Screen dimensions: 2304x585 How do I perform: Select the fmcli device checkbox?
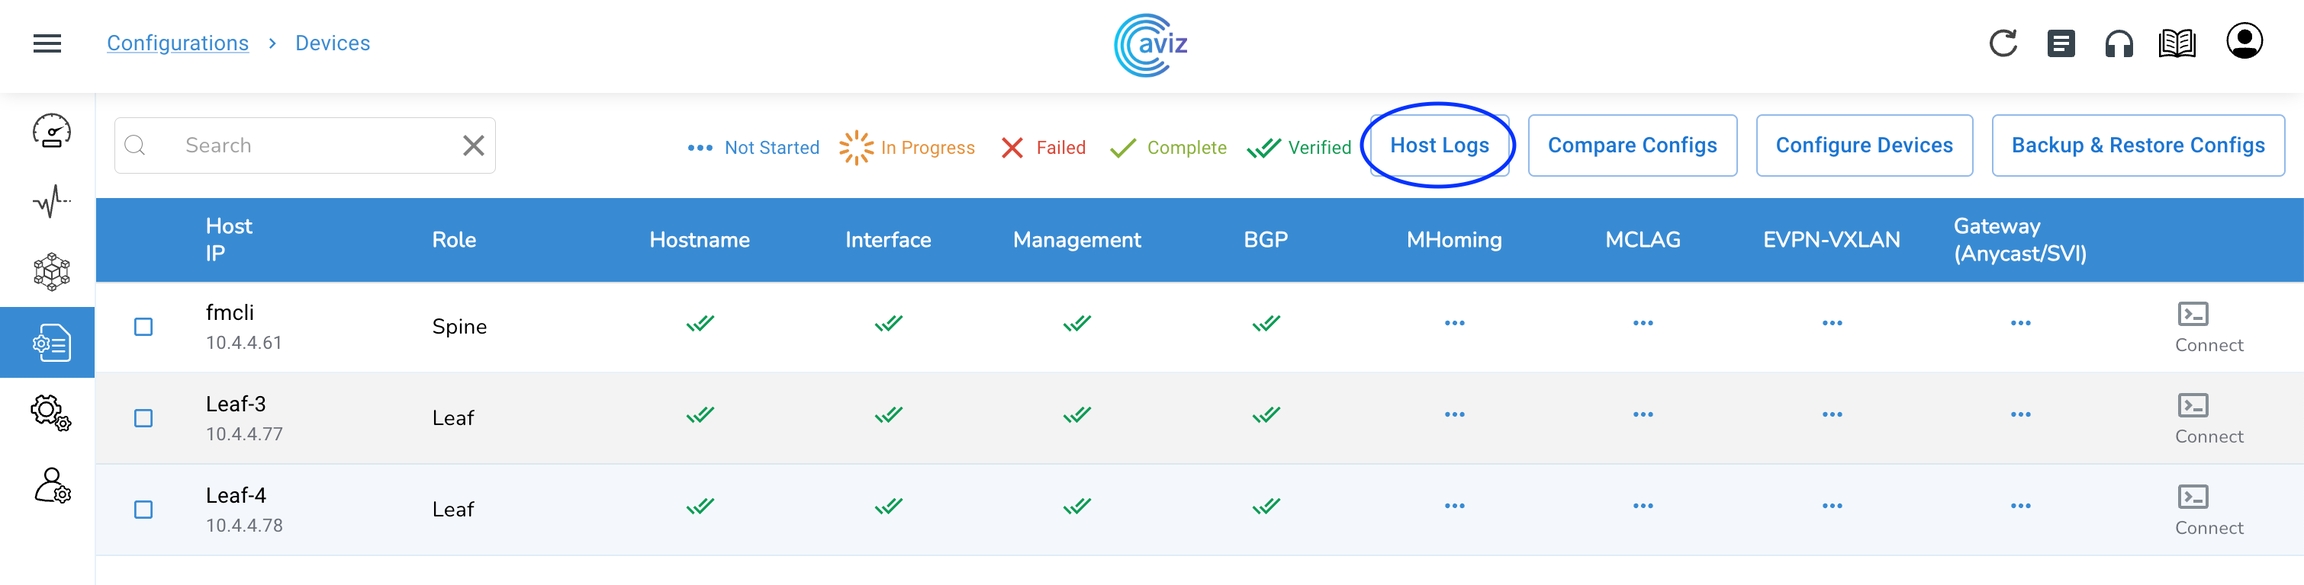click(144, 327)
